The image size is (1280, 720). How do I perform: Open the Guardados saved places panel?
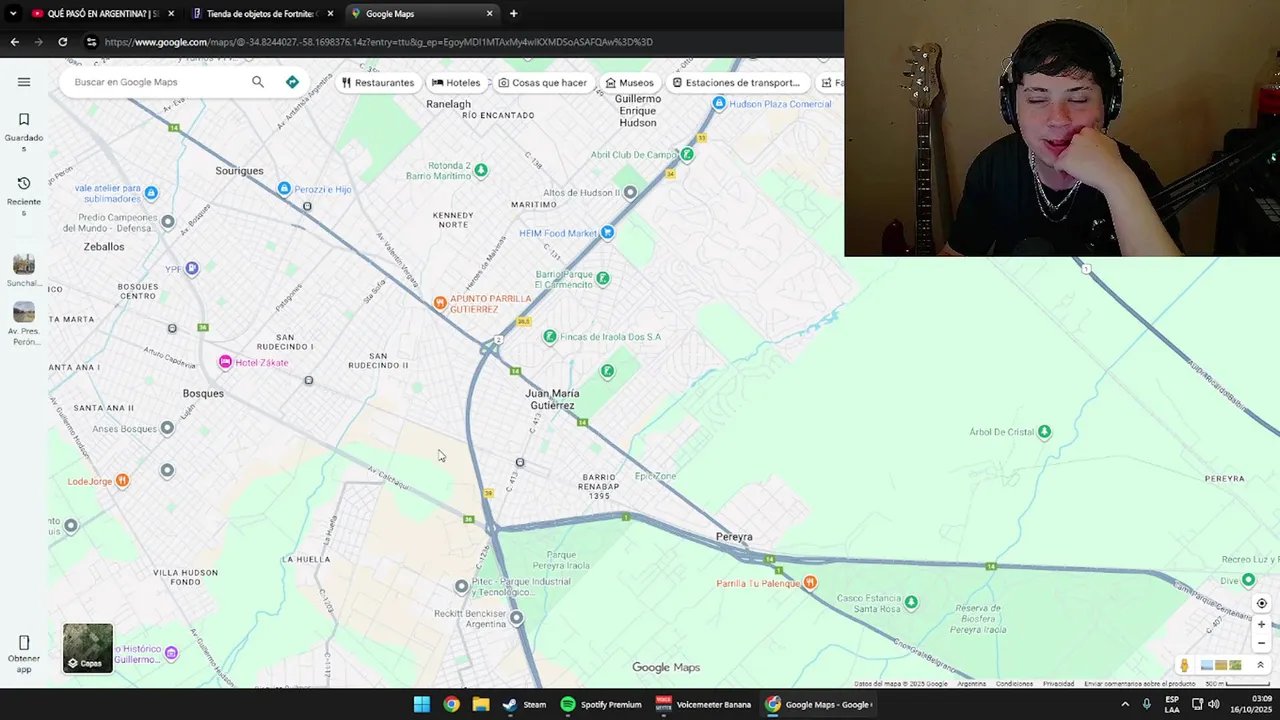pyautogui.click(x=24, y=132)
